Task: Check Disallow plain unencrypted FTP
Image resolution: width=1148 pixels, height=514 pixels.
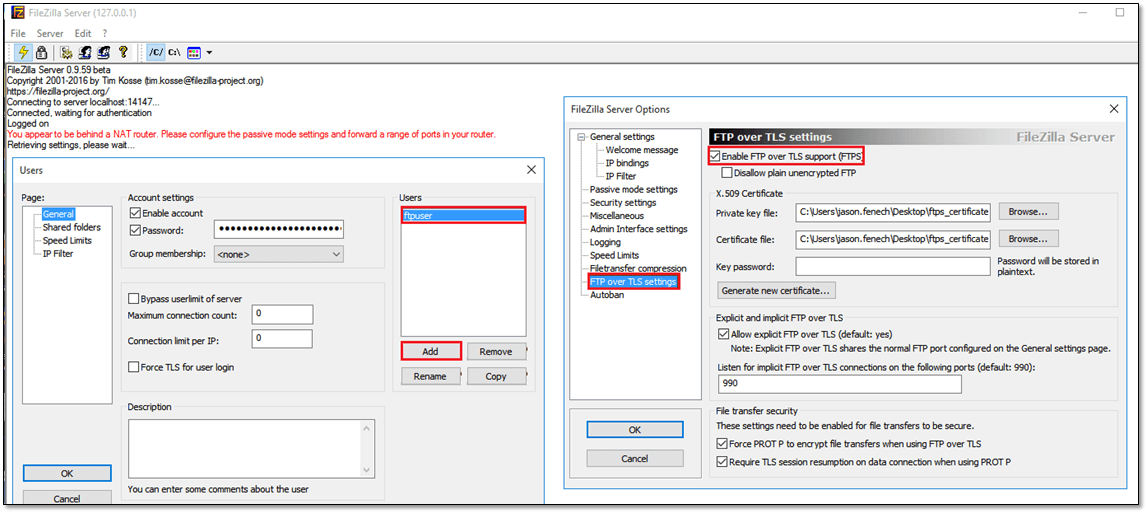Action: pyautogui.click(x=726, y=173)
